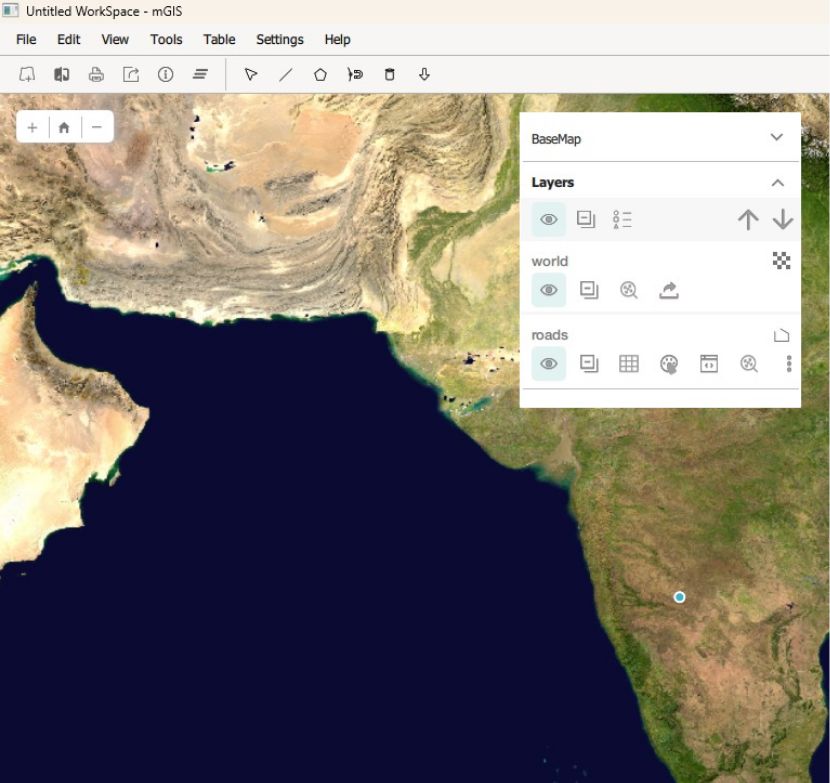Reset map view with home button

[64, 127]
